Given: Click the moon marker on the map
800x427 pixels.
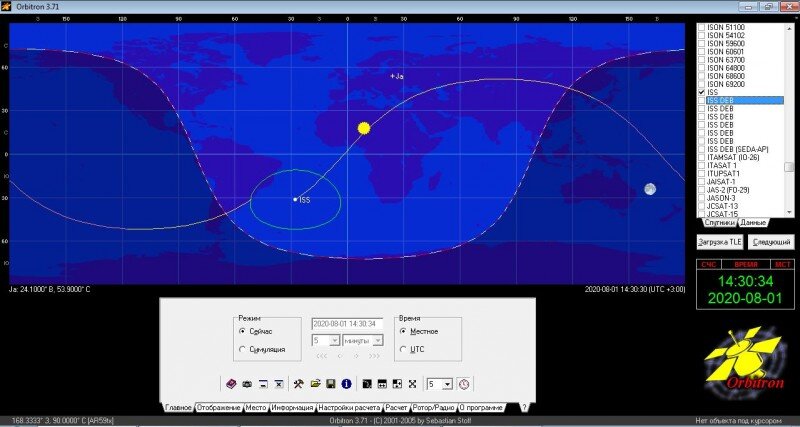Looking at the screenshot, I should (649, 189).
